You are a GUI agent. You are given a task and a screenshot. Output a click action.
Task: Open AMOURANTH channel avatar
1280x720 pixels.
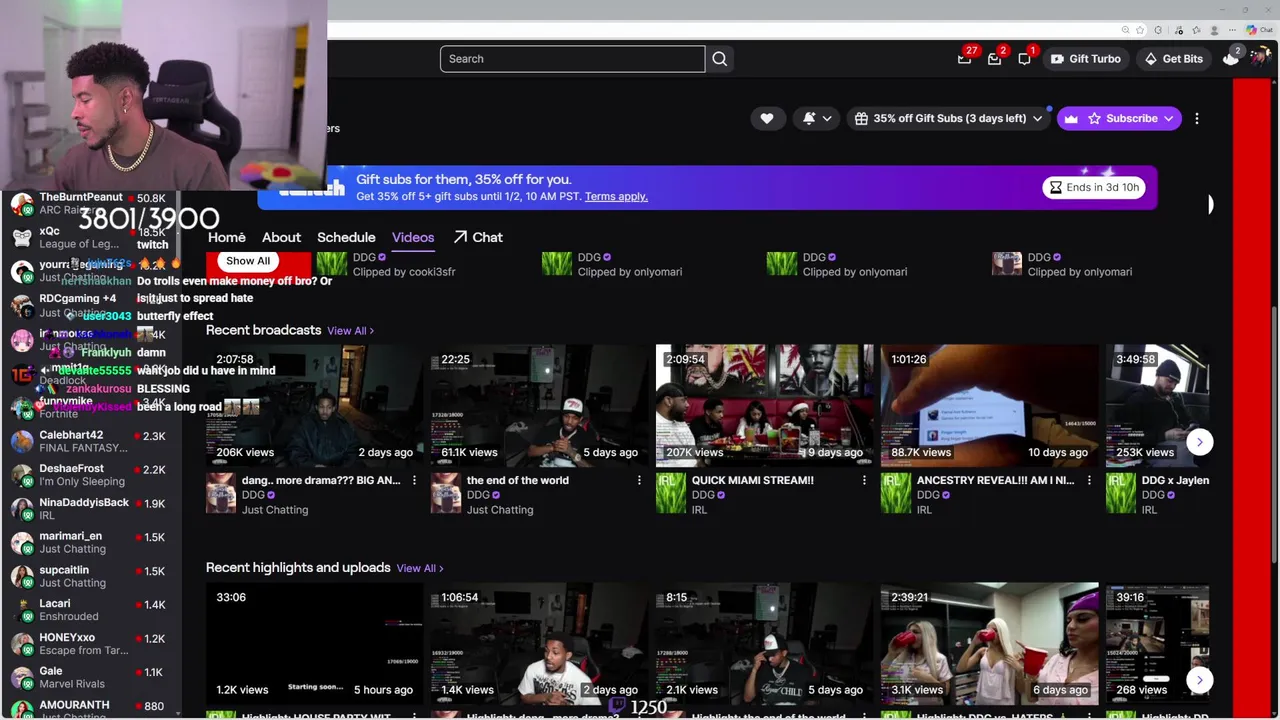[x=21, y=710]
